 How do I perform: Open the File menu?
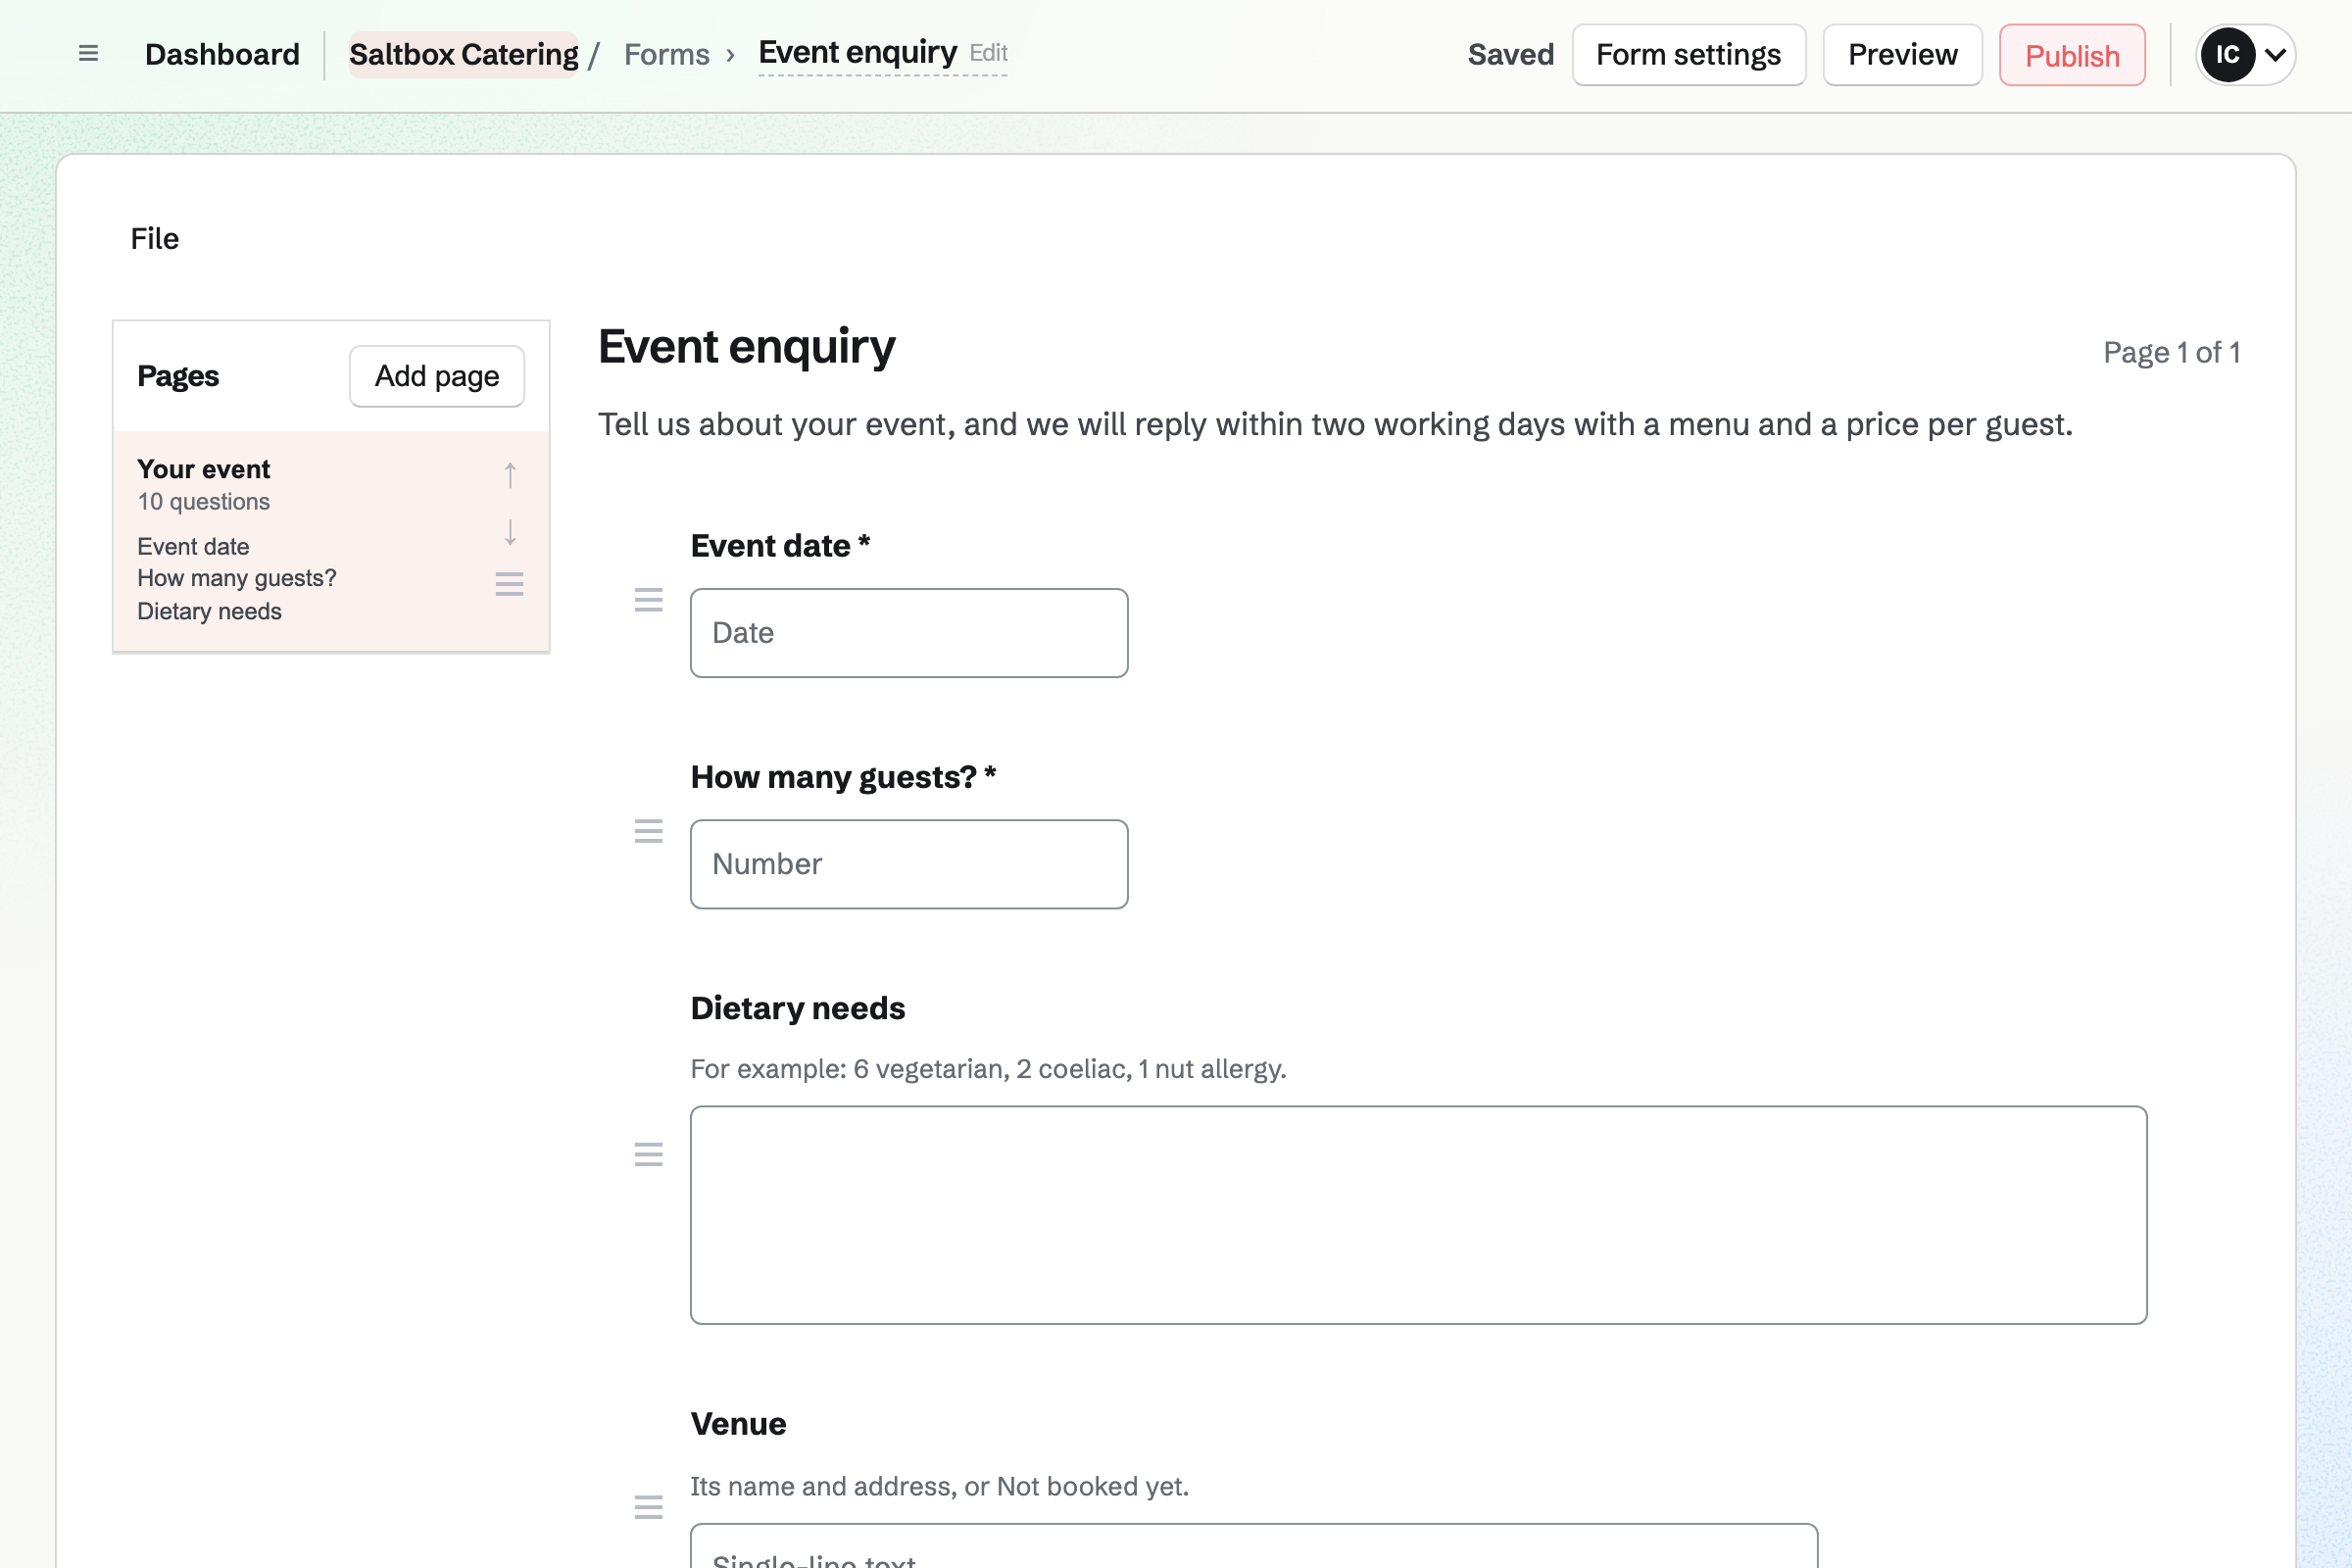click(154, 238)
